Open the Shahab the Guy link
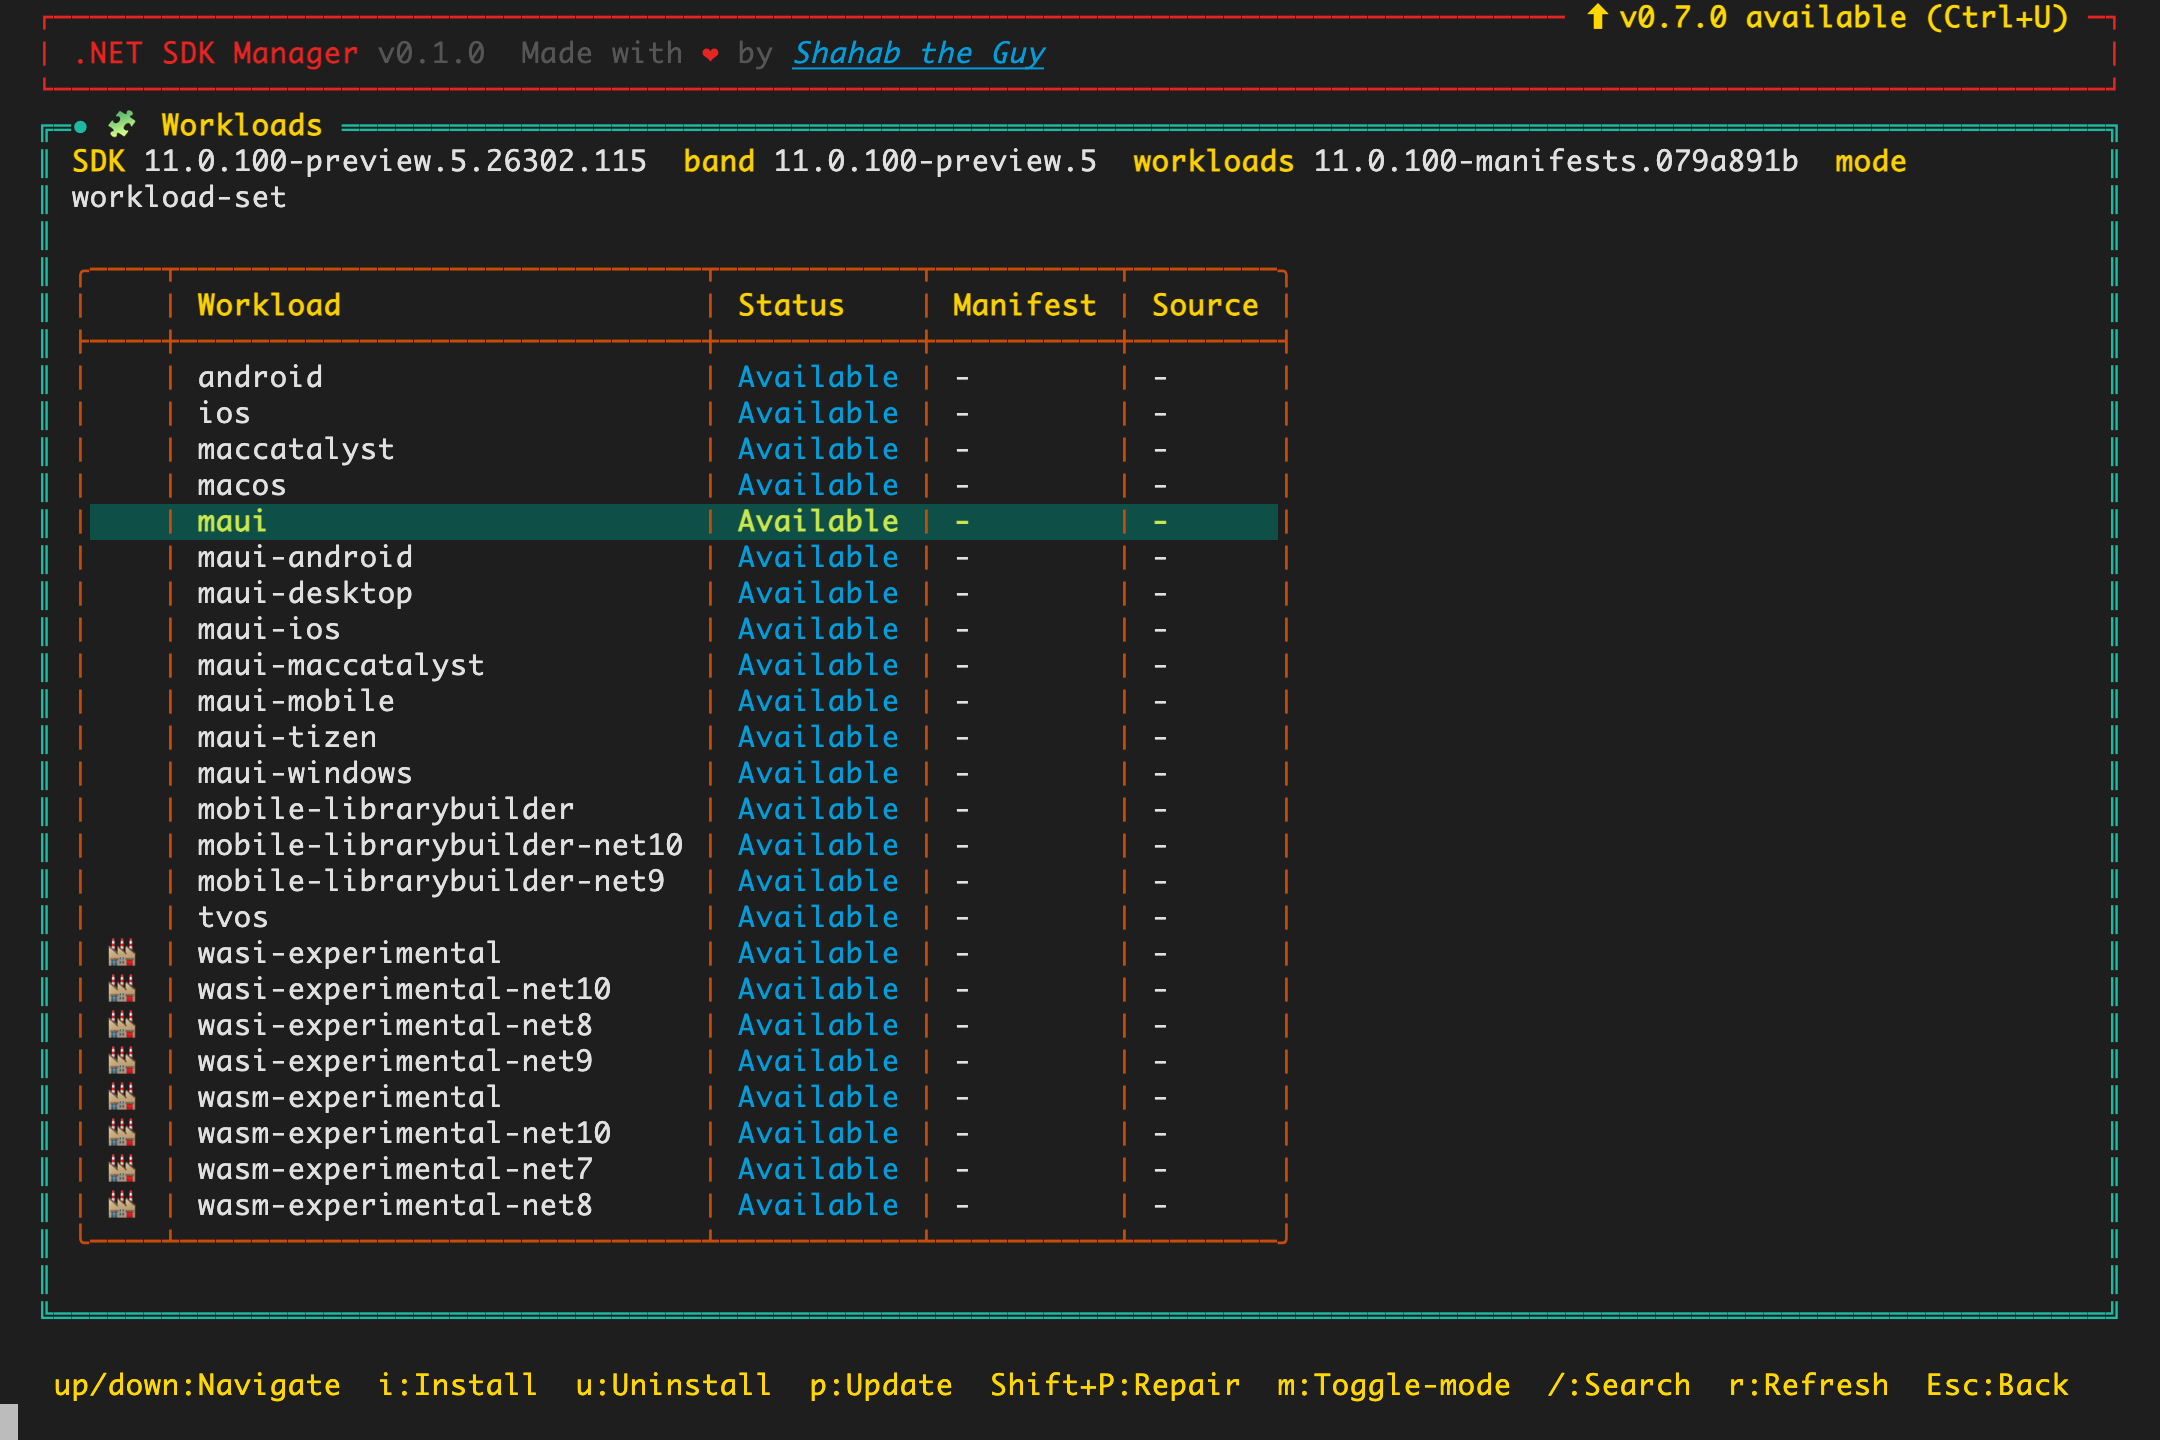The image size is (2160, 1440). point(919,53)
